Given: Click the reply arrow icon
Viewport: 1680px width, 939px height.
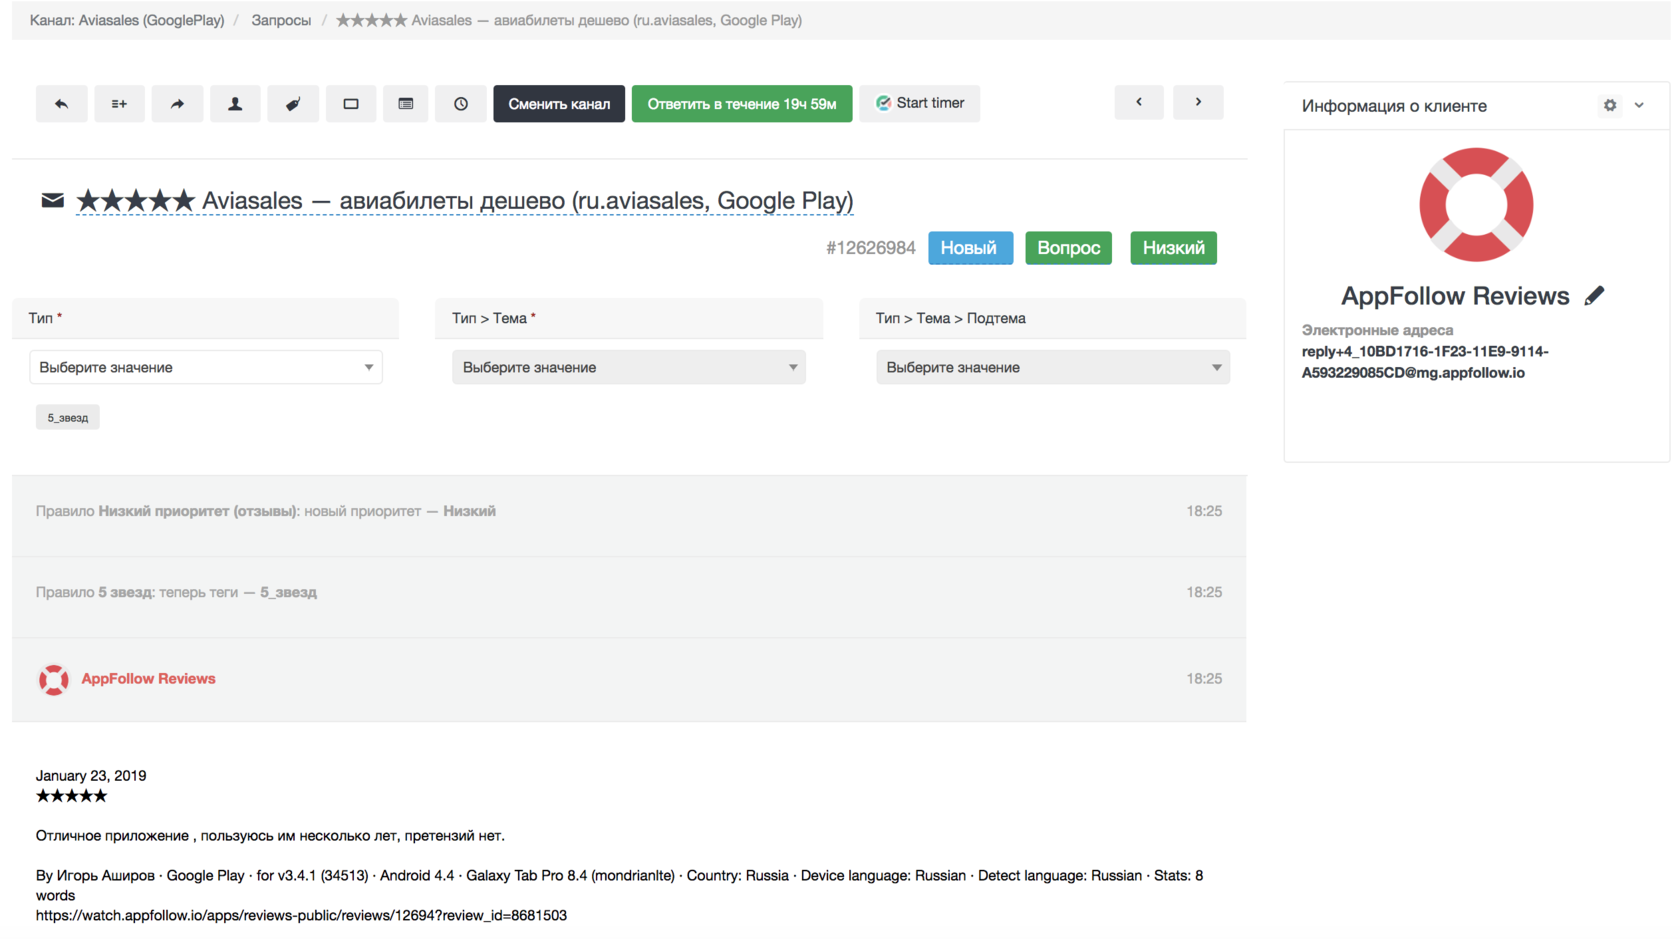Looking at the screenshot, I should [x=61, y=104].
